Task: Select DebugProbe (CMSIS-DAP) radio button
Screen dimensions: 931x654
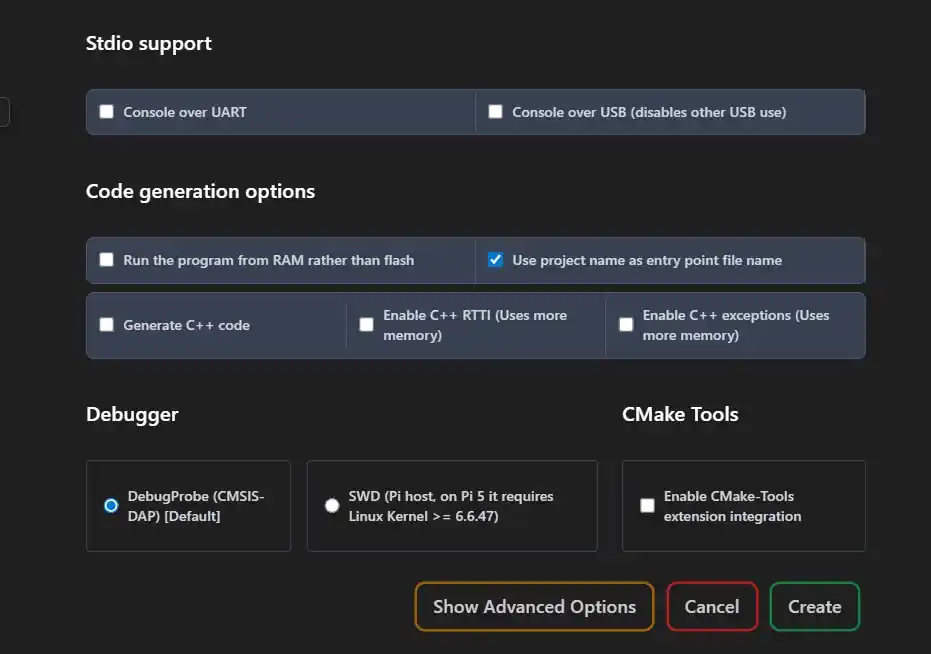Action: pyautogui.click(x=111, y=506)
